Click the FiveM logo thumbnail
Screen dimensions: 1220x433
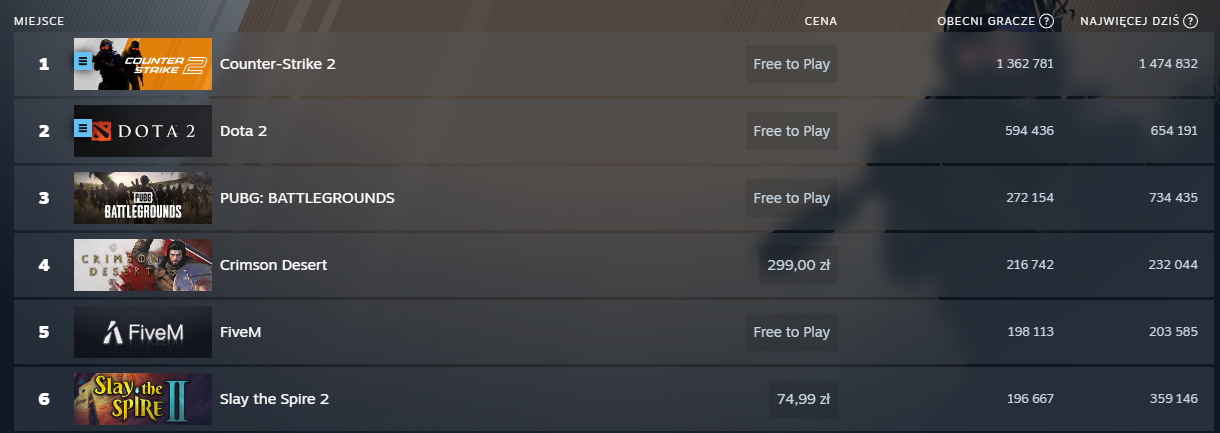(143, 332)
